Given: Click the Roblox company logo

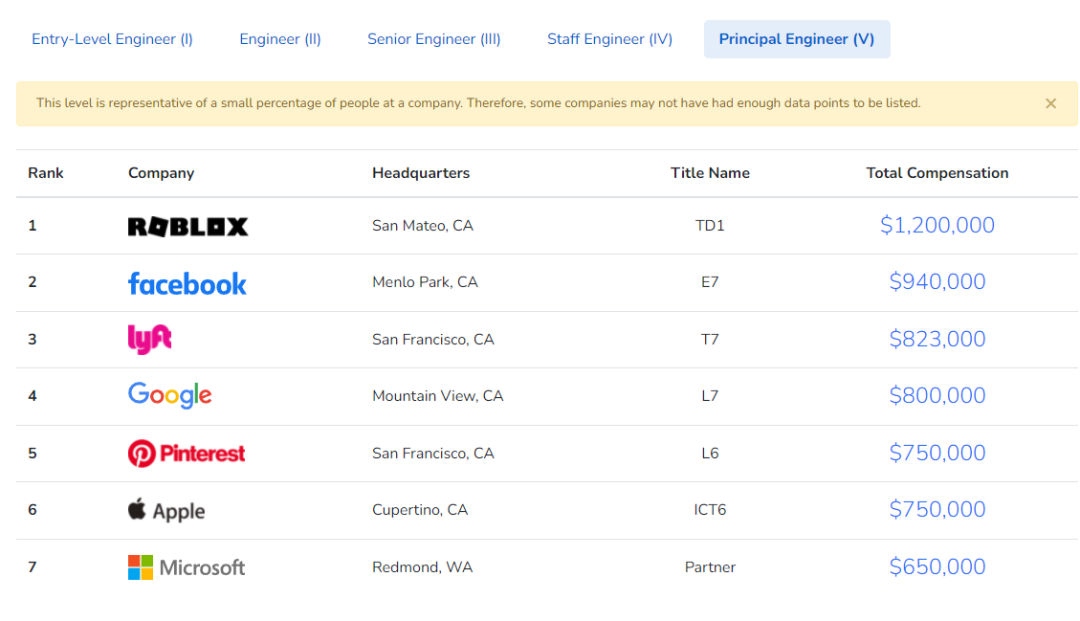Looking at the screenshot, I should [188, 226].
